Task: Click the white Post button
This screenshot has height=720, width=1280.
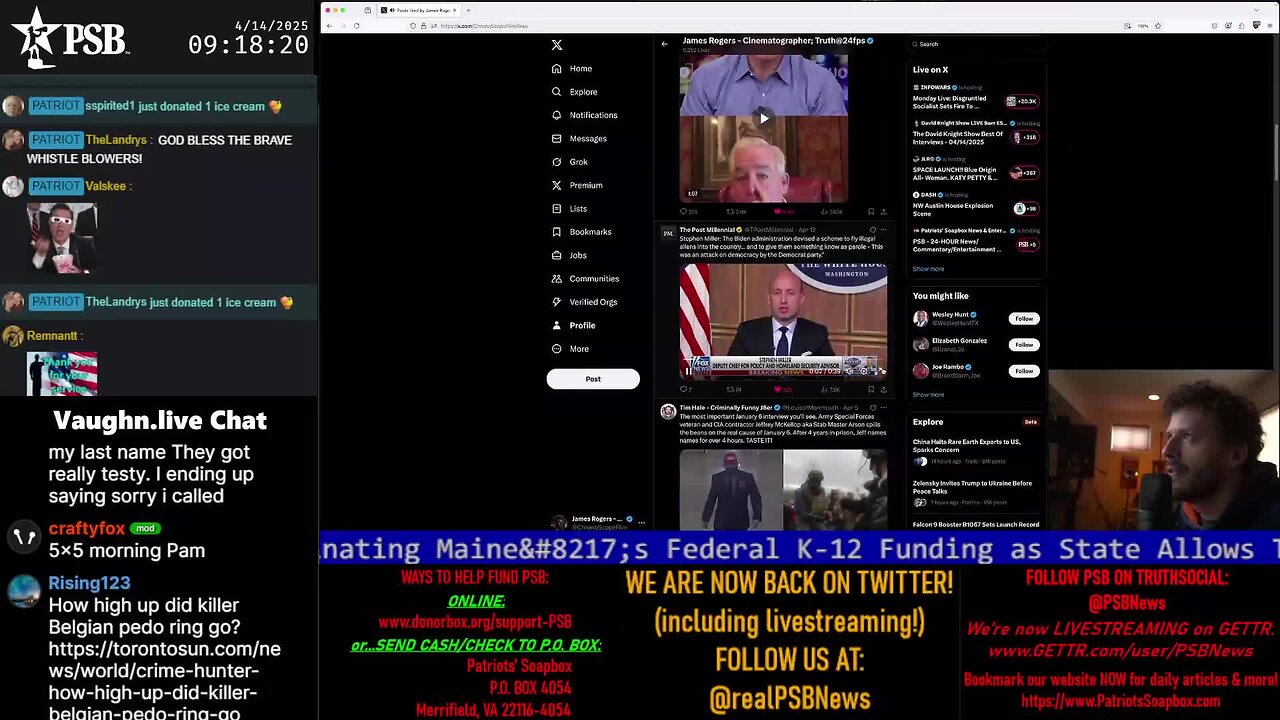Action: [x=593, y=379]
